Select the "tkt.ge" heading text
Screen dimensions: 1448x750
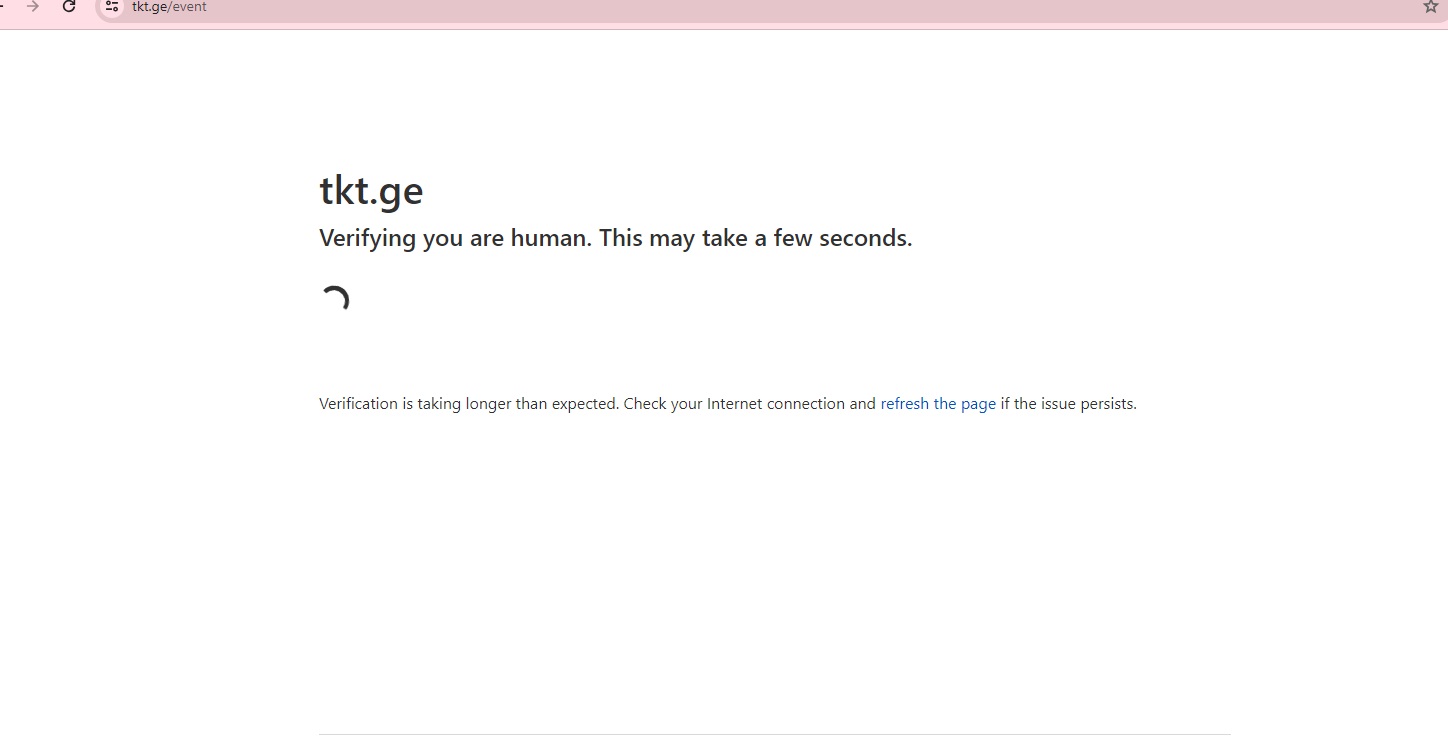(371, 190)
